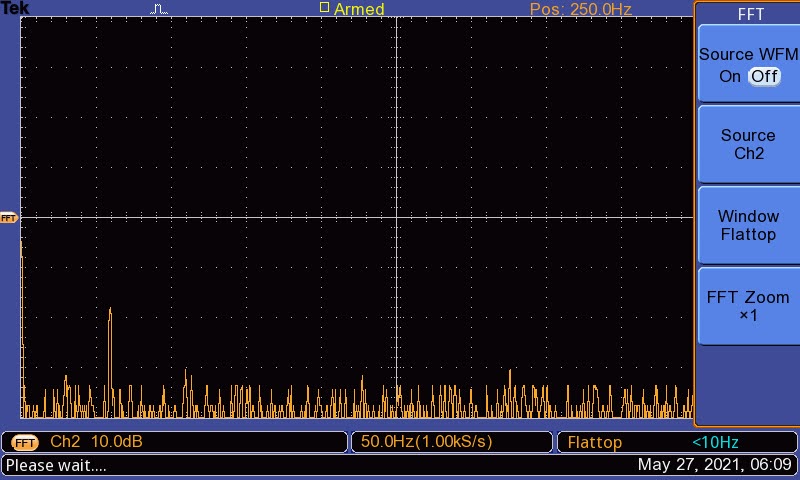Switch Source WFM to On
800x480 pixels.
click(x=730, y=76)
